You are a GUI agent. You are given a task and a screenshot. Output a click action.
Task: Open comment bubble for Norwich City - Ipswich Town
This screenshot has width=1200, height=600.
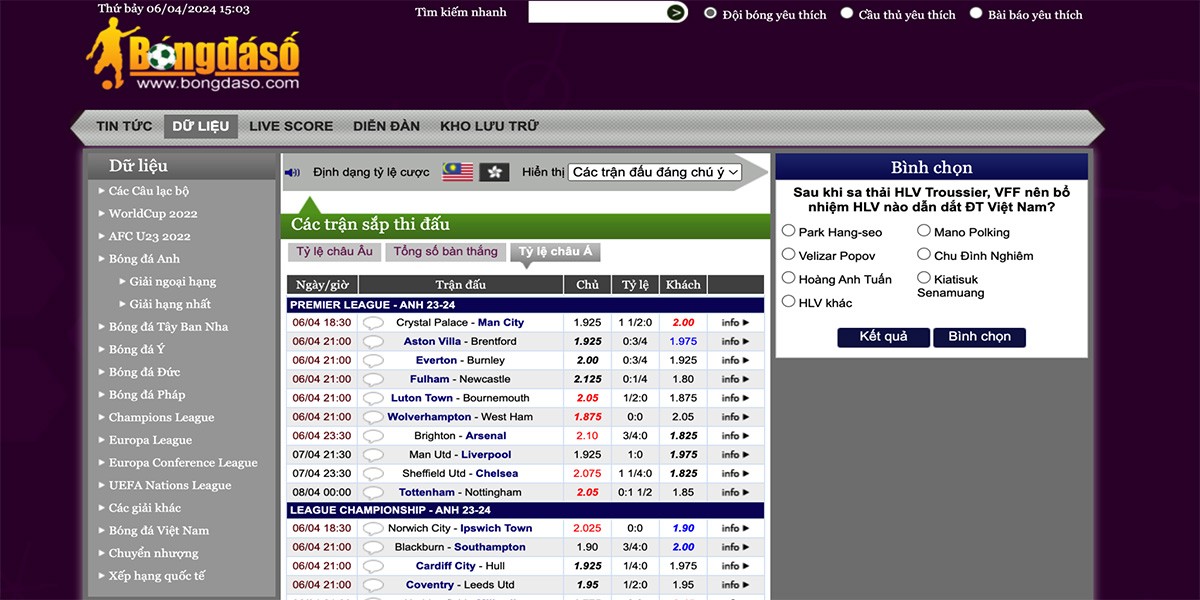(x=373, y=528)
